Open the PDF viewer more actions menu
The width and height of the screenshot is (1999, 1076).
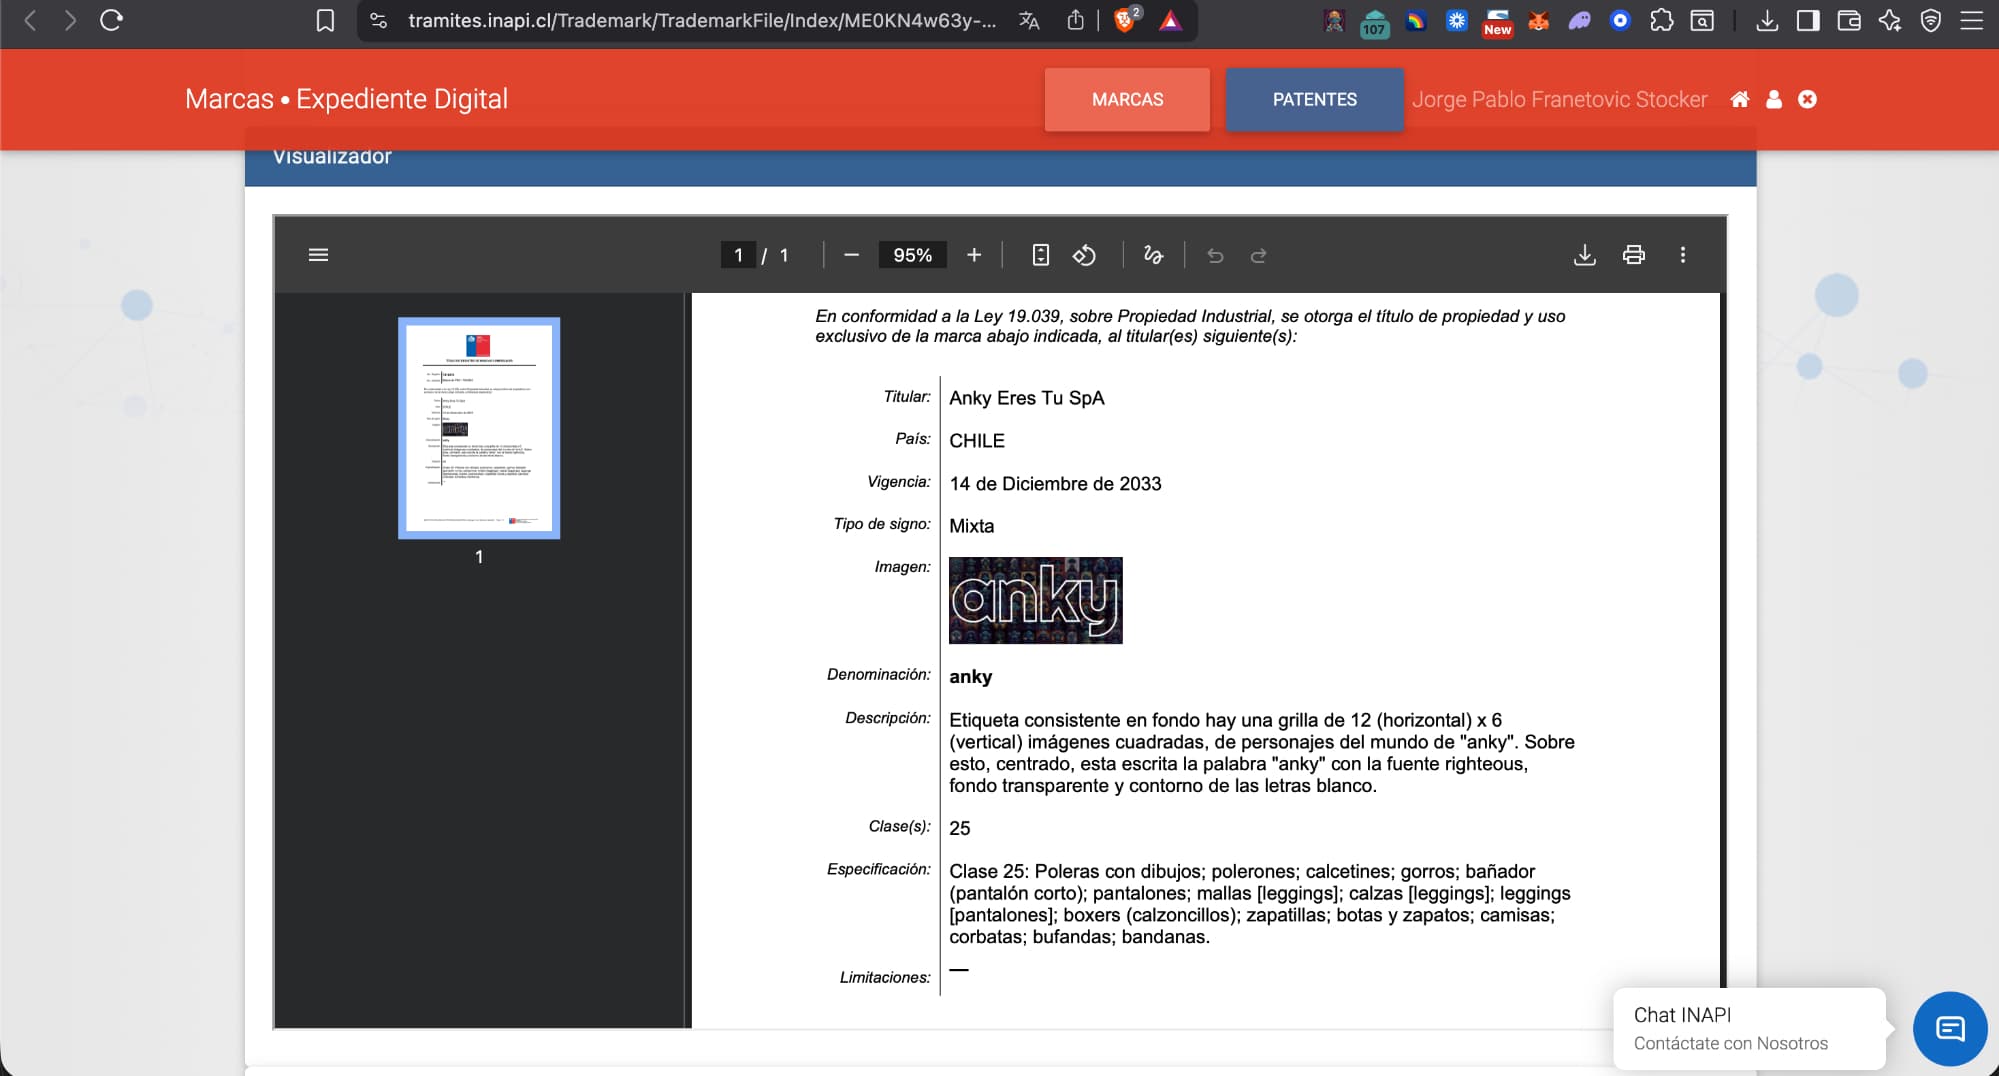coord(1683,255)
